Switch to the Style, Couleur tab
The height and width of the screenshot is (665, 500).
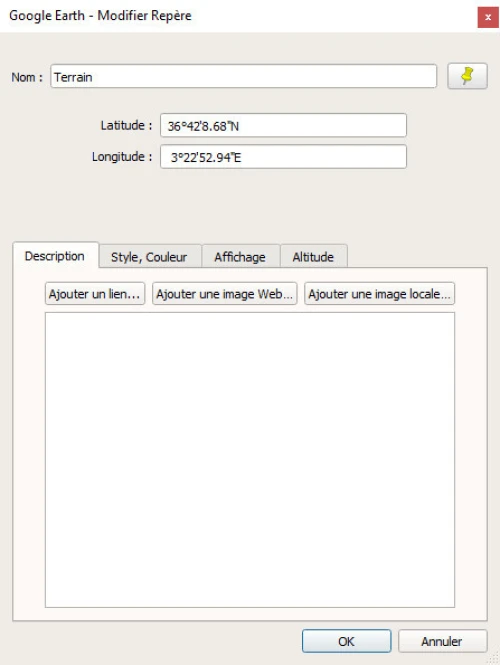(x=149, y=257)
